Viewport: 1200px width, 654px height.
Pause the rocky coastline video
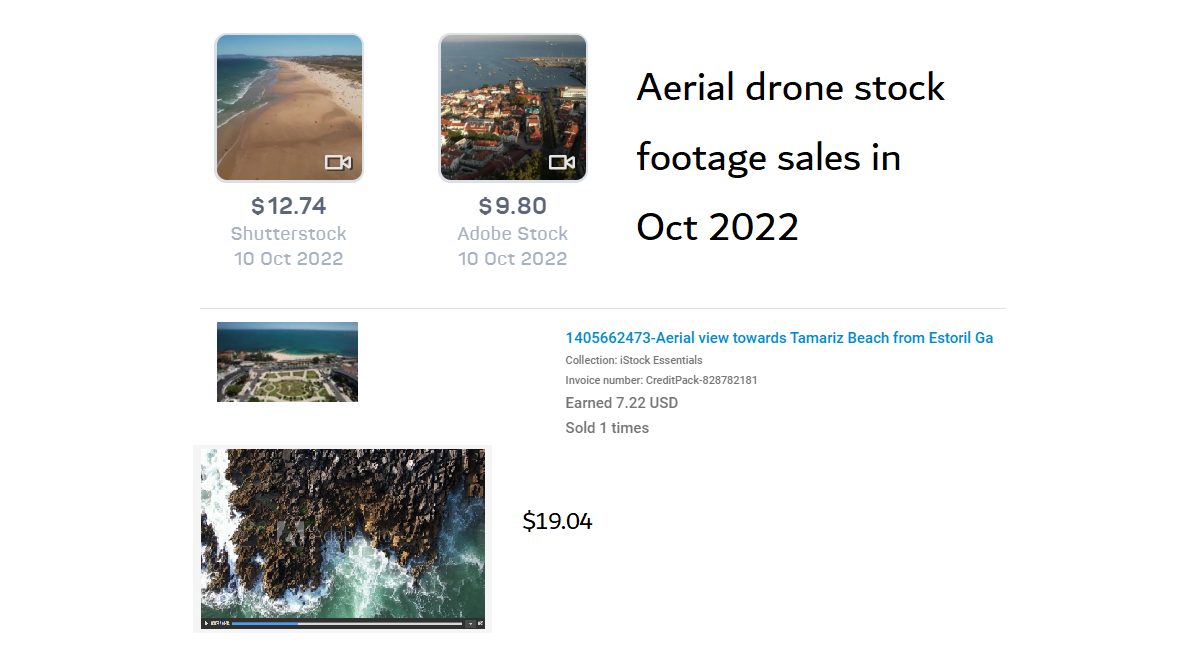(x=206, y=623)
